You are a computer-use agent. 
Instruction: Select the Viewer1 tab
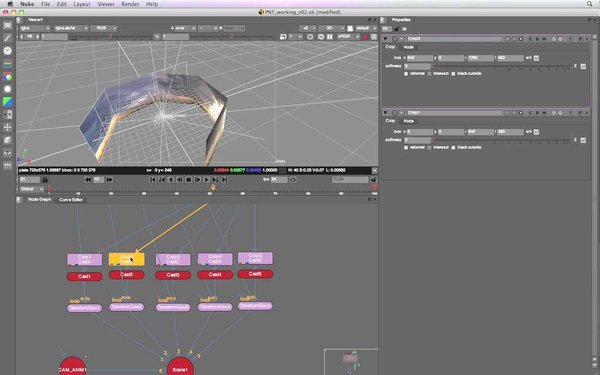point(35,20)
